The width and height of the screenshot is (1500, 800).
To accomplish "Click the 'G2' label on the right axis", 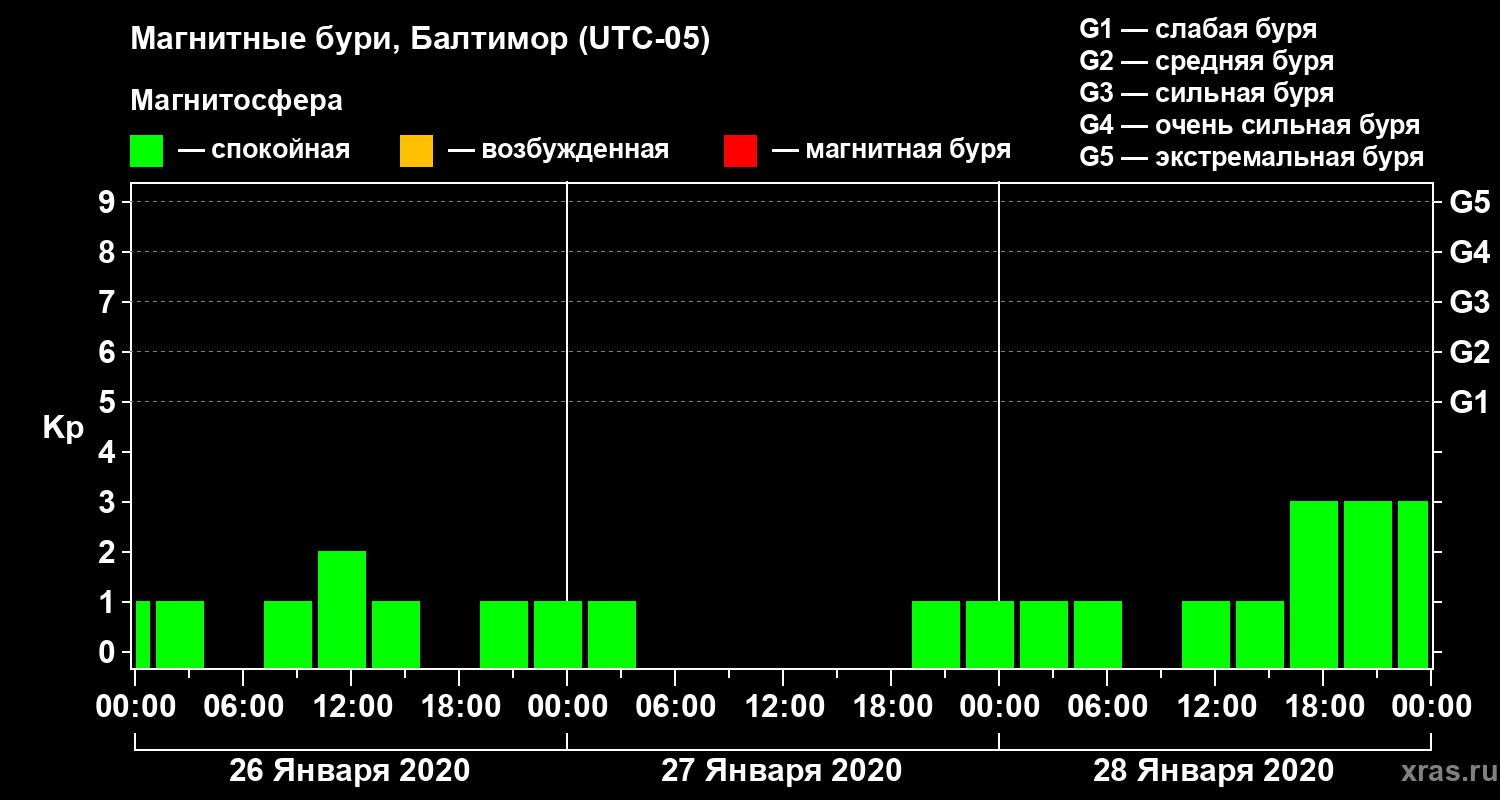I will (x=1469, y=352).
